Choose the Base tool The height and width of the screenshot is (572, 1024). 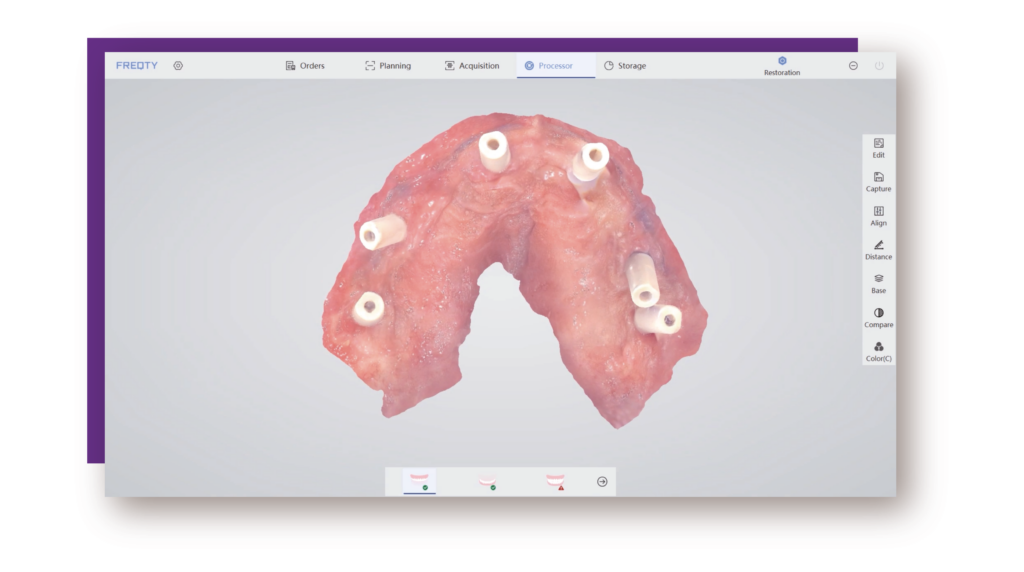pyautogui.click(x=878, y=284)
